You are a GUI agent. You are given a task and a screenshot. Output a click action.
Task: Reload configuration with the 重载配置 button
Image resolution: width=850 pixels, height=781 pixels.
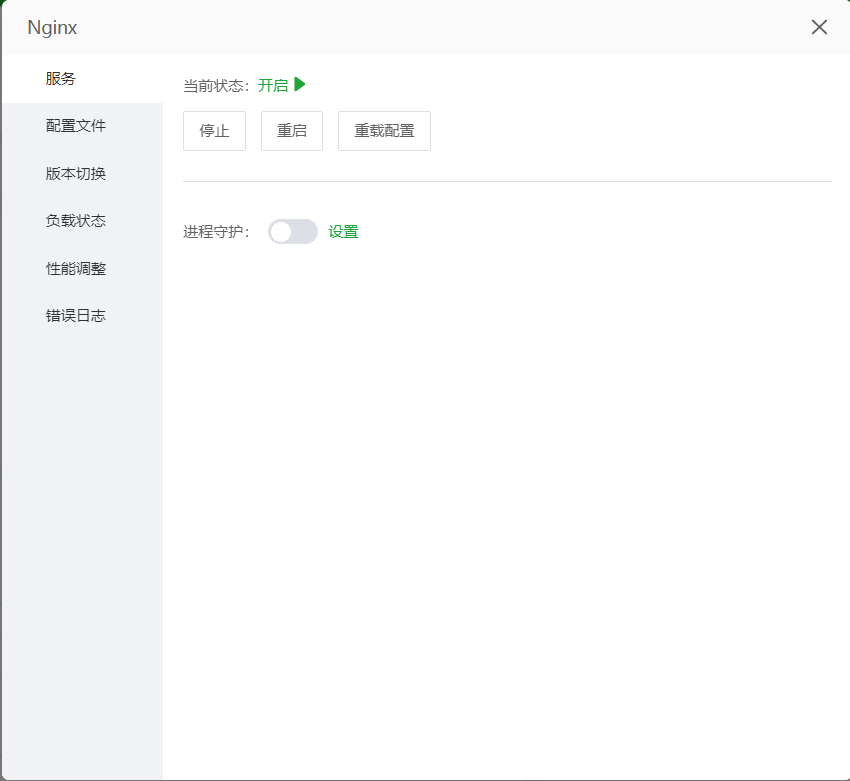coord(384,130)
